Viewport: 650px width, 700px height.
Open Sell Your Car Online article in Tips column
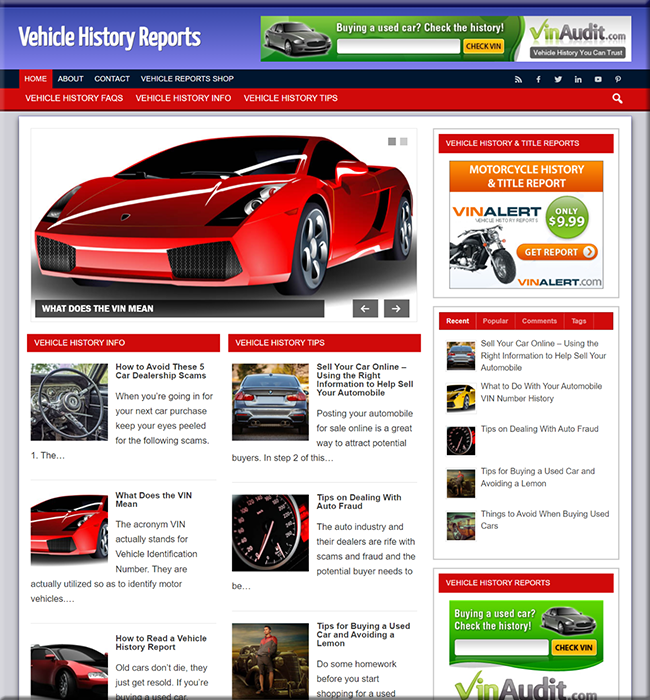tap(365, 379)
